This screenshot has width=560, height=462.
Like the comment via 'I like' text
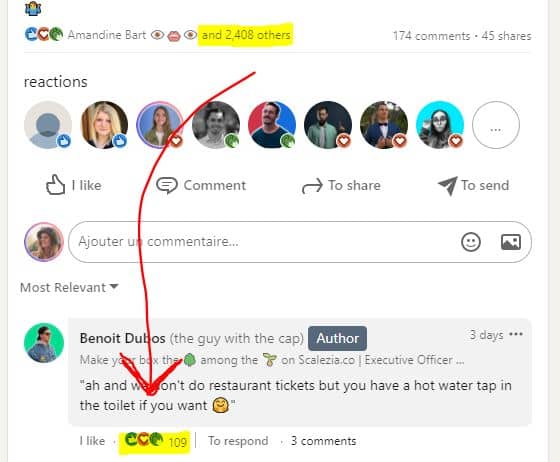(92, 441)
